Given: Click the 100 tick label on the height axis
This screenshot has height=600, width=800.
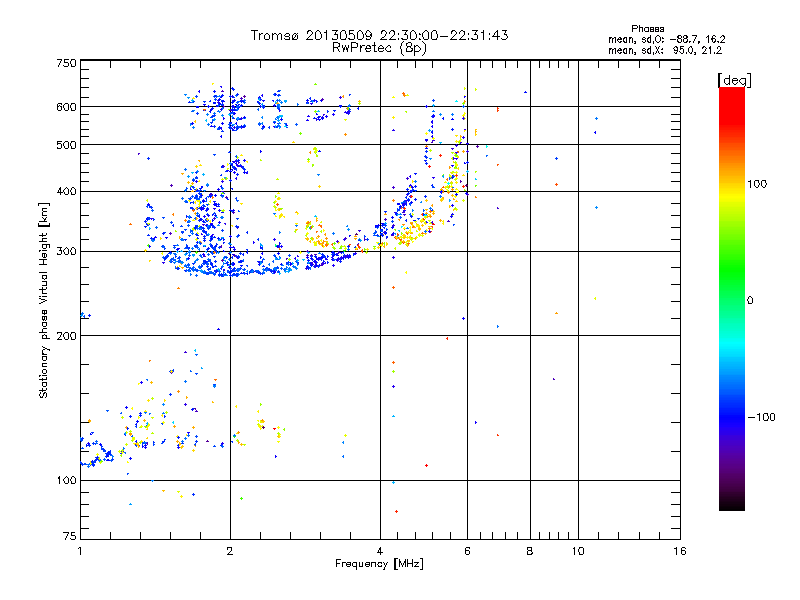Looking at the screenshot, I should pos(66,481).
